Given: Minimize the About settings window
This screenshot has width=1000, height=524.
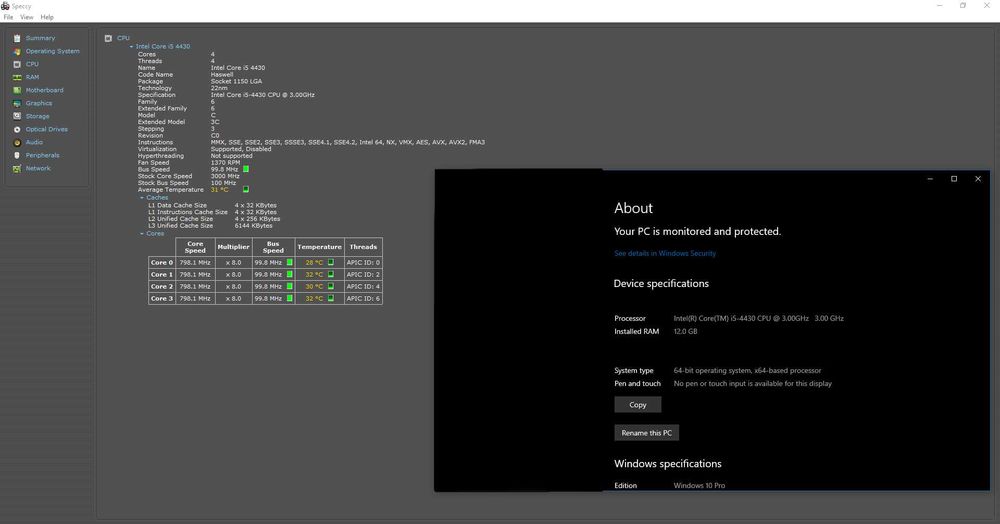Looking at the screenshot, I should pyautogui.click(x=930, y=179).
